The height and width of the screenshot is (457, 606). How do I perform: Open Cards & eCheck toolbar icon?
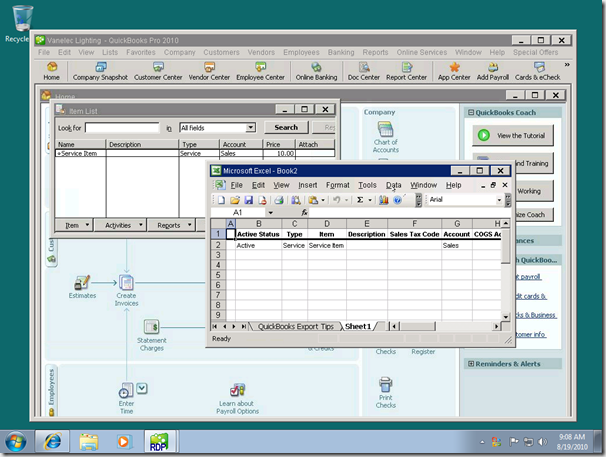point(538,71)
